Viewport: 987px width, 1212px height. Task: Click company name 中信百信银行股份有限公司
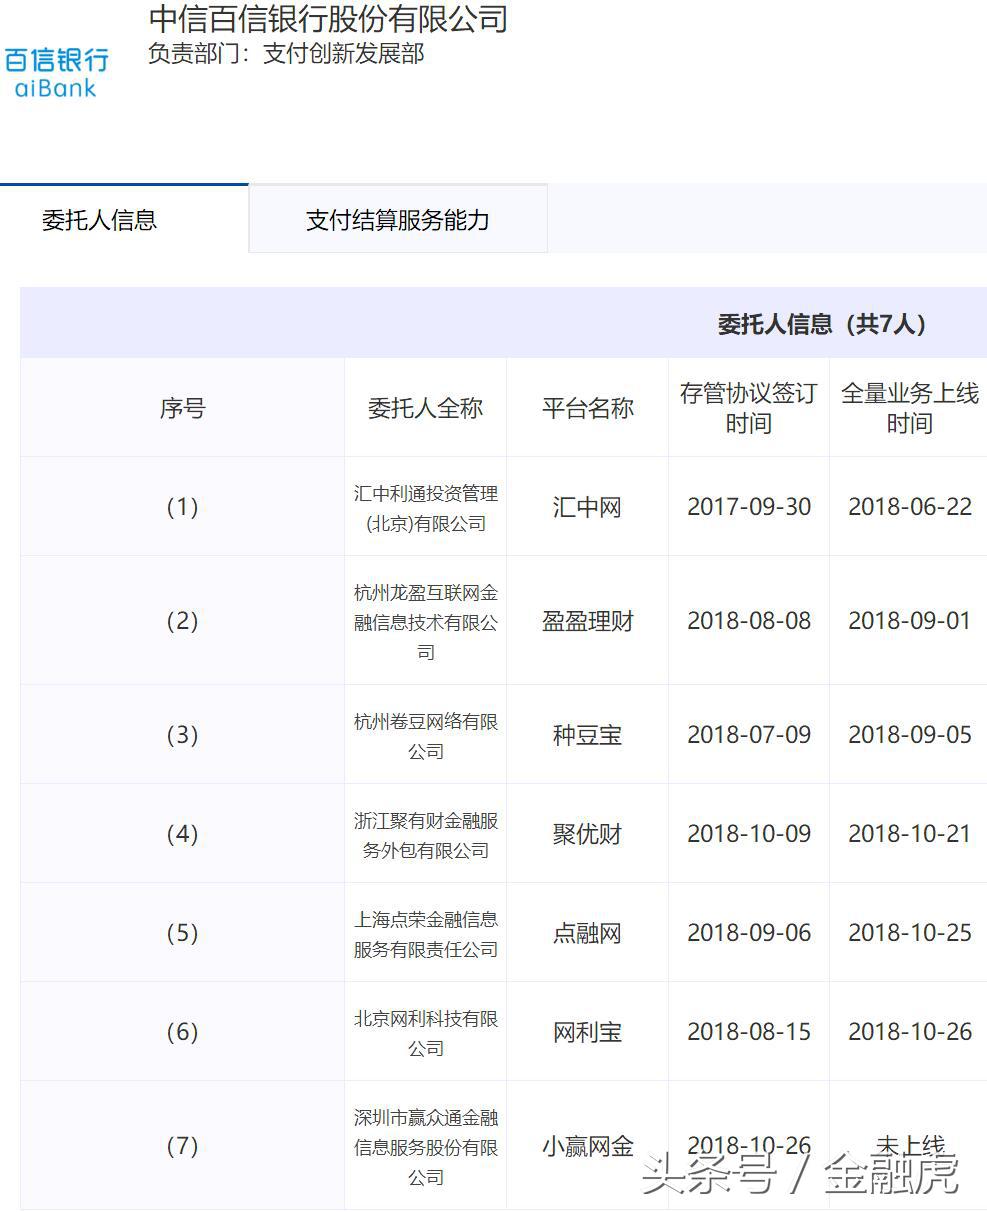(x=328, y=18)
